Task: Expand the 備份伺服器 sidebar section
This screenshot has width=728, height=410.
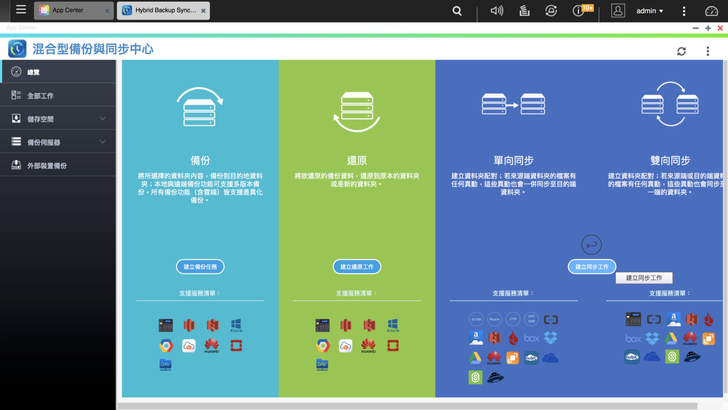Action: [58, 142]
